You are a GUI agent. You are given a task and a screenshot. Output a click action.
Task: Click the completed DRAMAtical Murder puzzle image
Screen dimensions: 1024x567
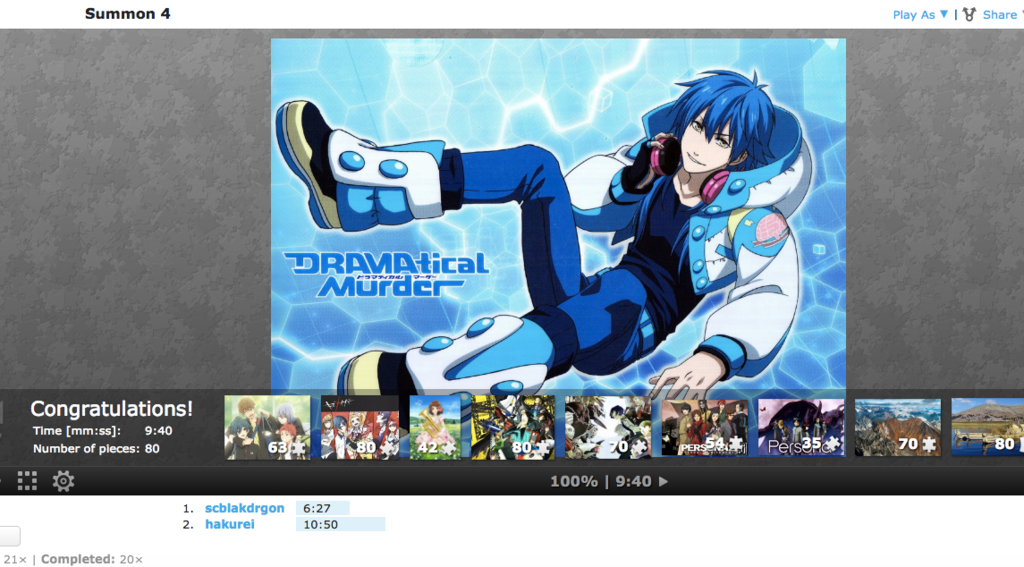[x=558, y=214]
